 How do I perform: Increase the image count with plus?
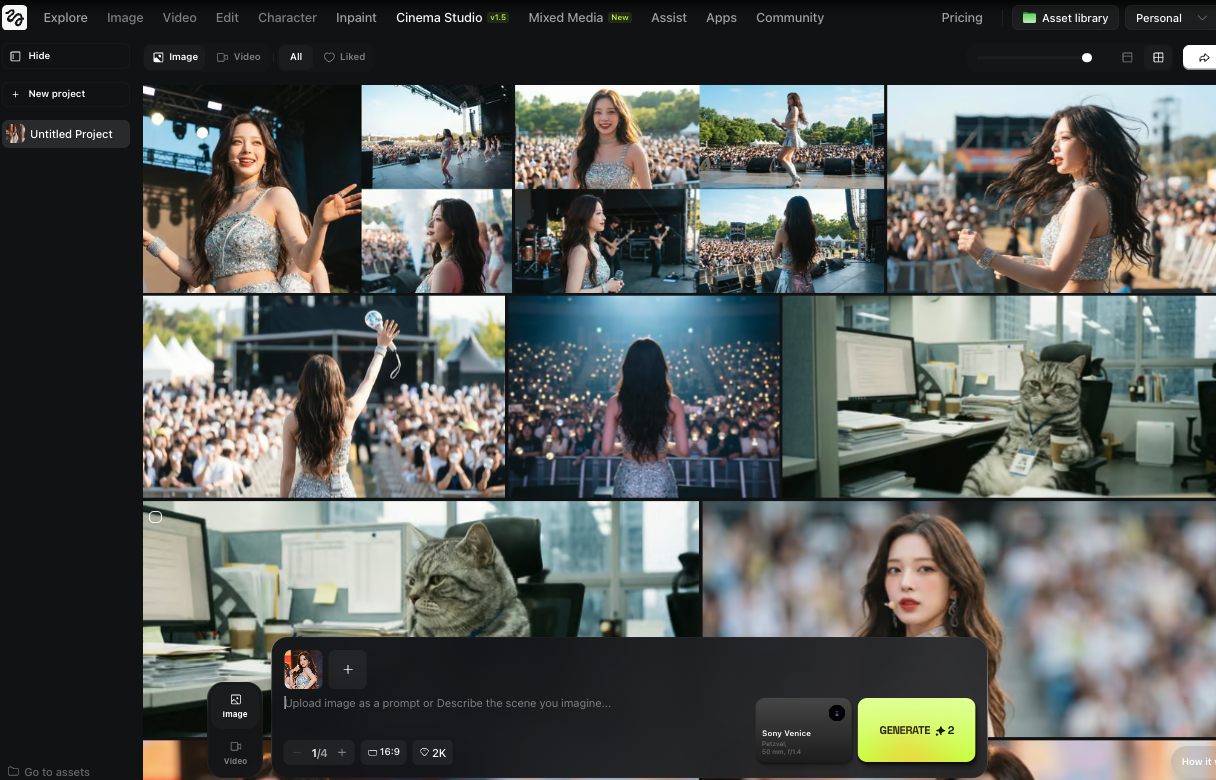coord(341,753)
